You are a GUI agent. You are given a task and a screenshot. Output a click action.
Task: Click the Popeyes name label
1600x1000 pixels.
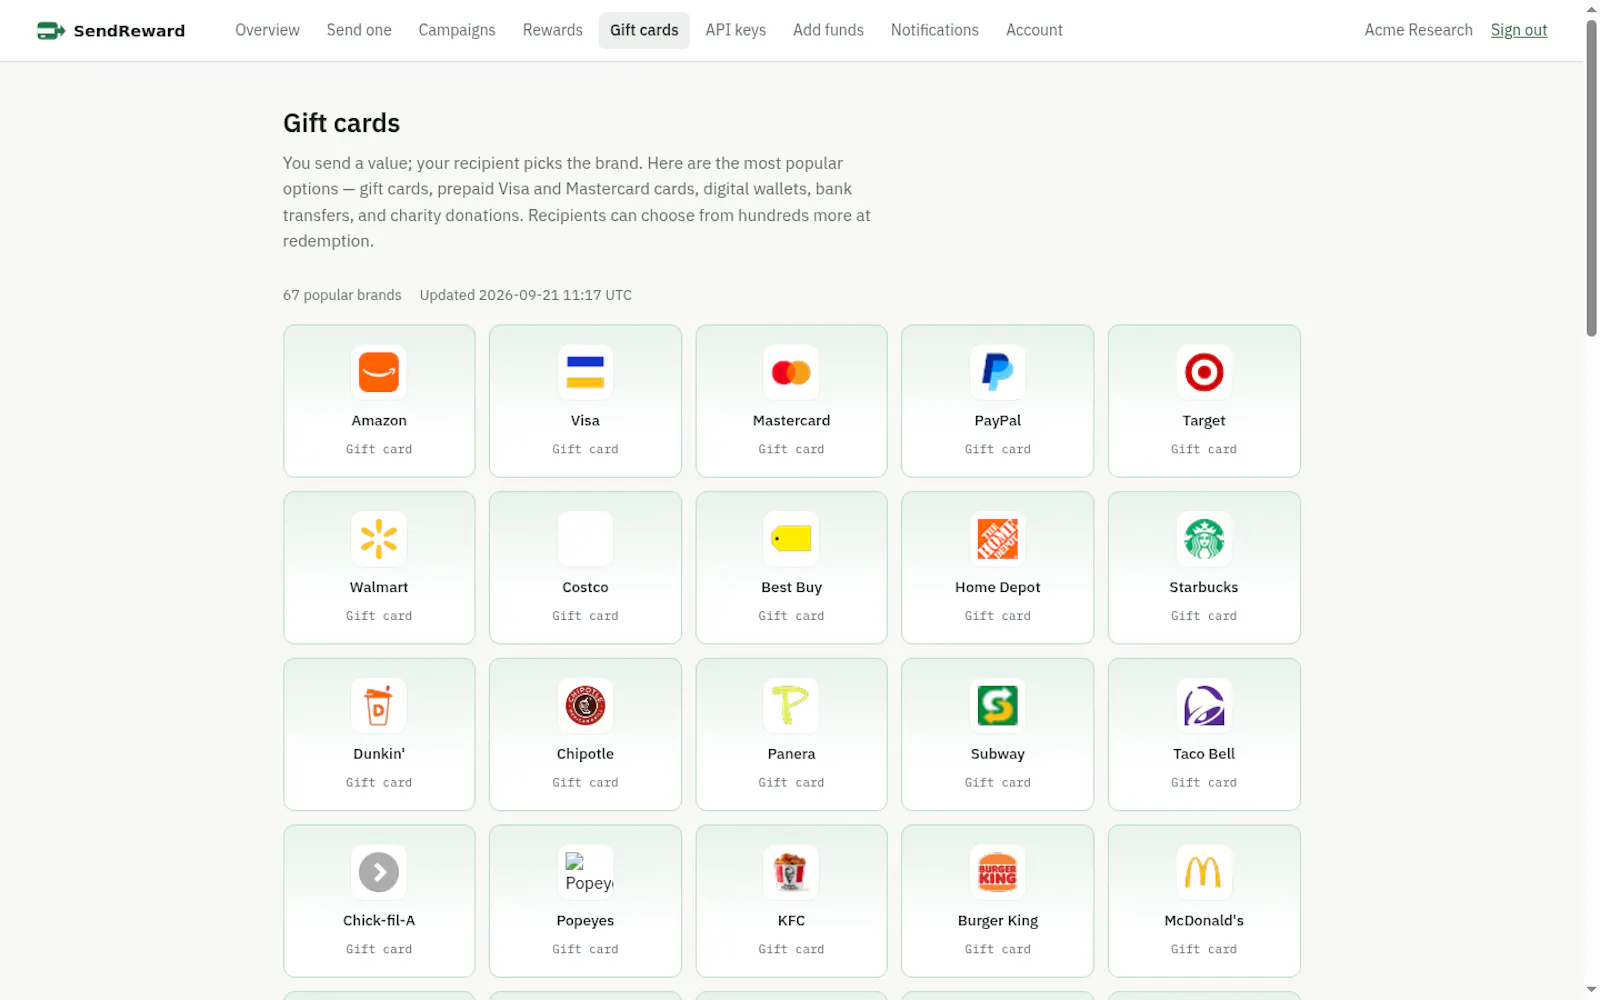[x=585, y=921]
